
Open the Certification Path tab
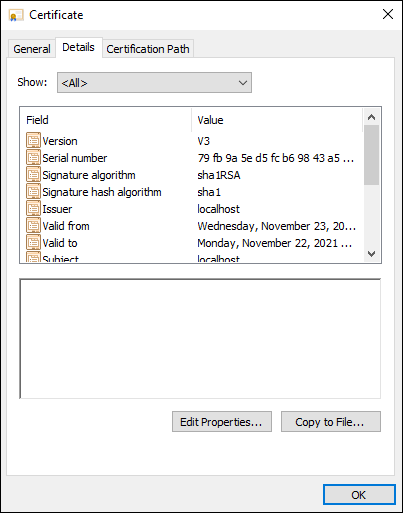point(148,49)
